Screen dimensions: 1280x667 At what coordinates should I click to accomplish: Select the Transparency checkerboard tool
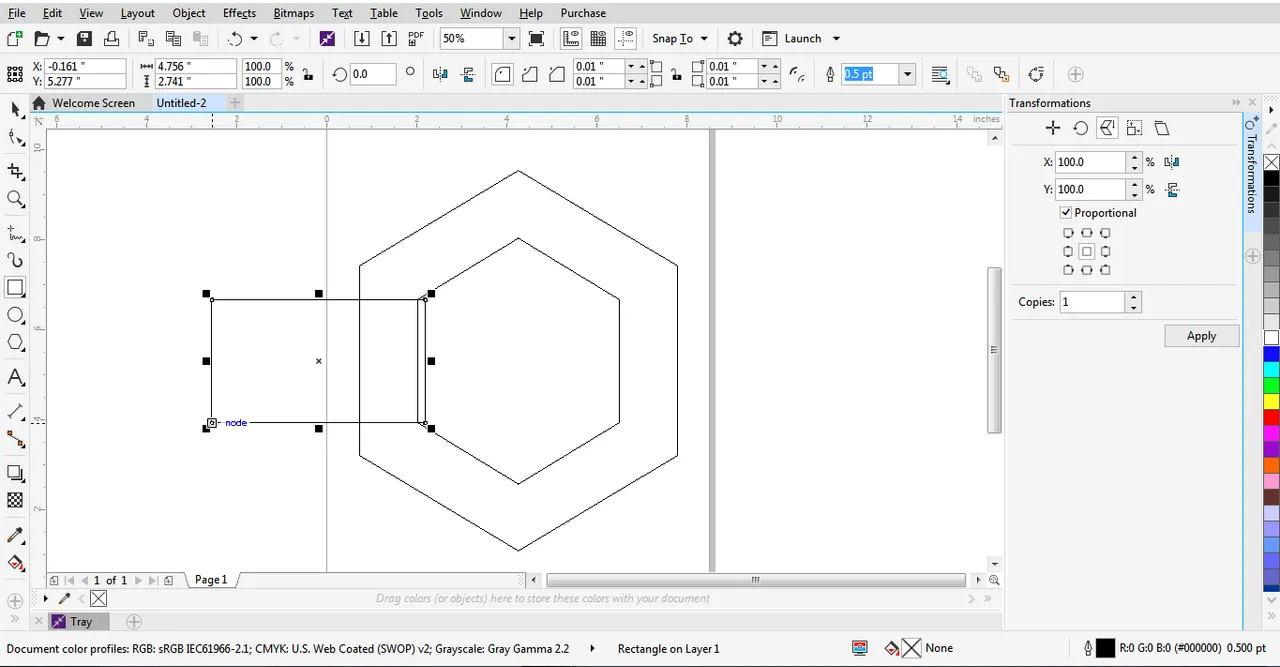click(x=15, y=500)
